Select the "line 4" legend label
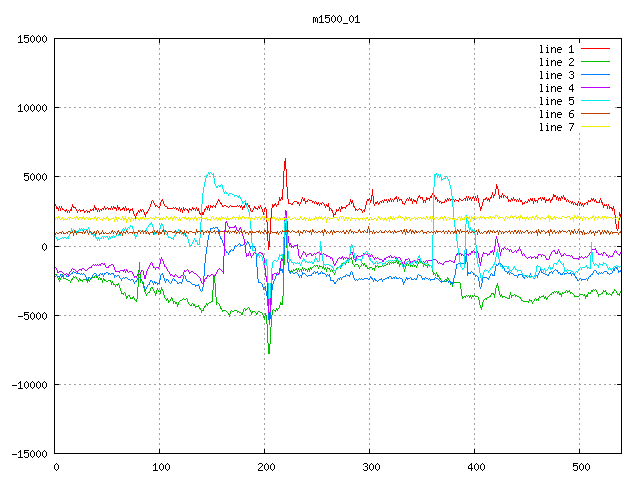The height and width of the screenshot is (480, 640). pyautogui.click(x=556, y=88)
